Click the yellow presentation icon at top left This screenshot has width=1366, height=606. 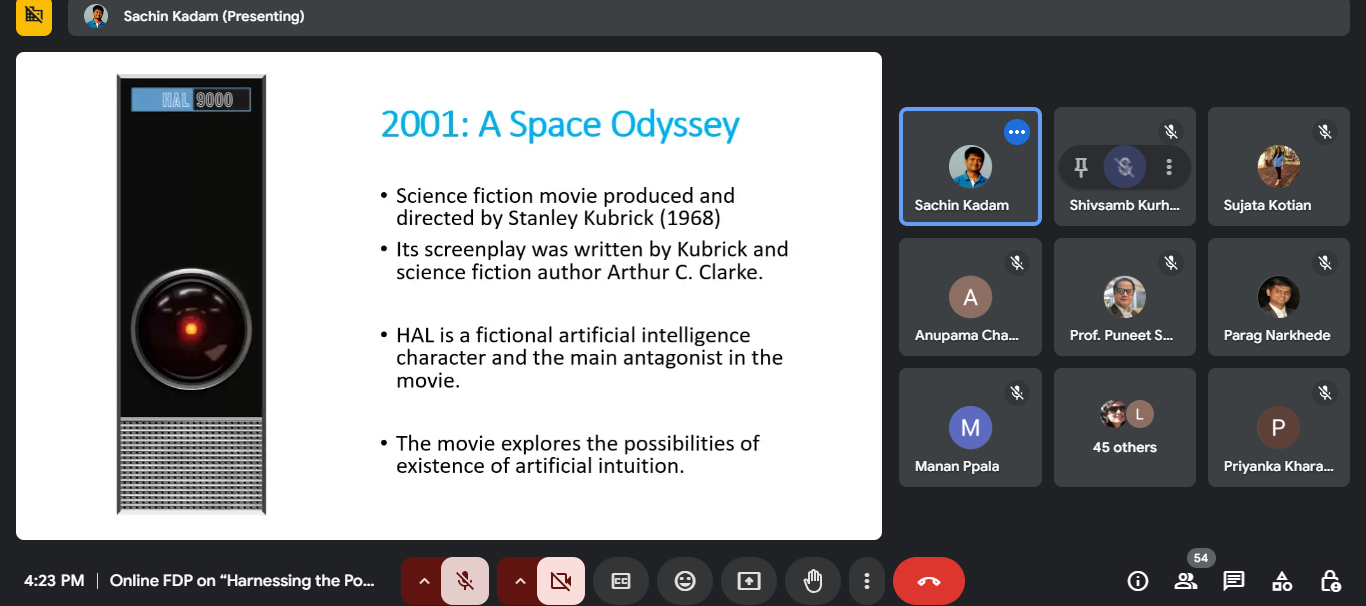click(x=34, y=16)
